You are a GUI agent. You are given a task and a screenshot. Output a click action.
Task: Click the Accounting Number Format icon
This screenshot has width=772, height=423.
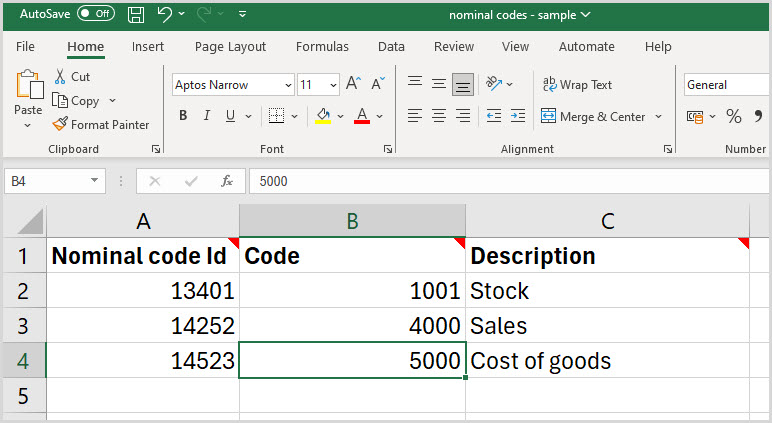click(695, 117)
